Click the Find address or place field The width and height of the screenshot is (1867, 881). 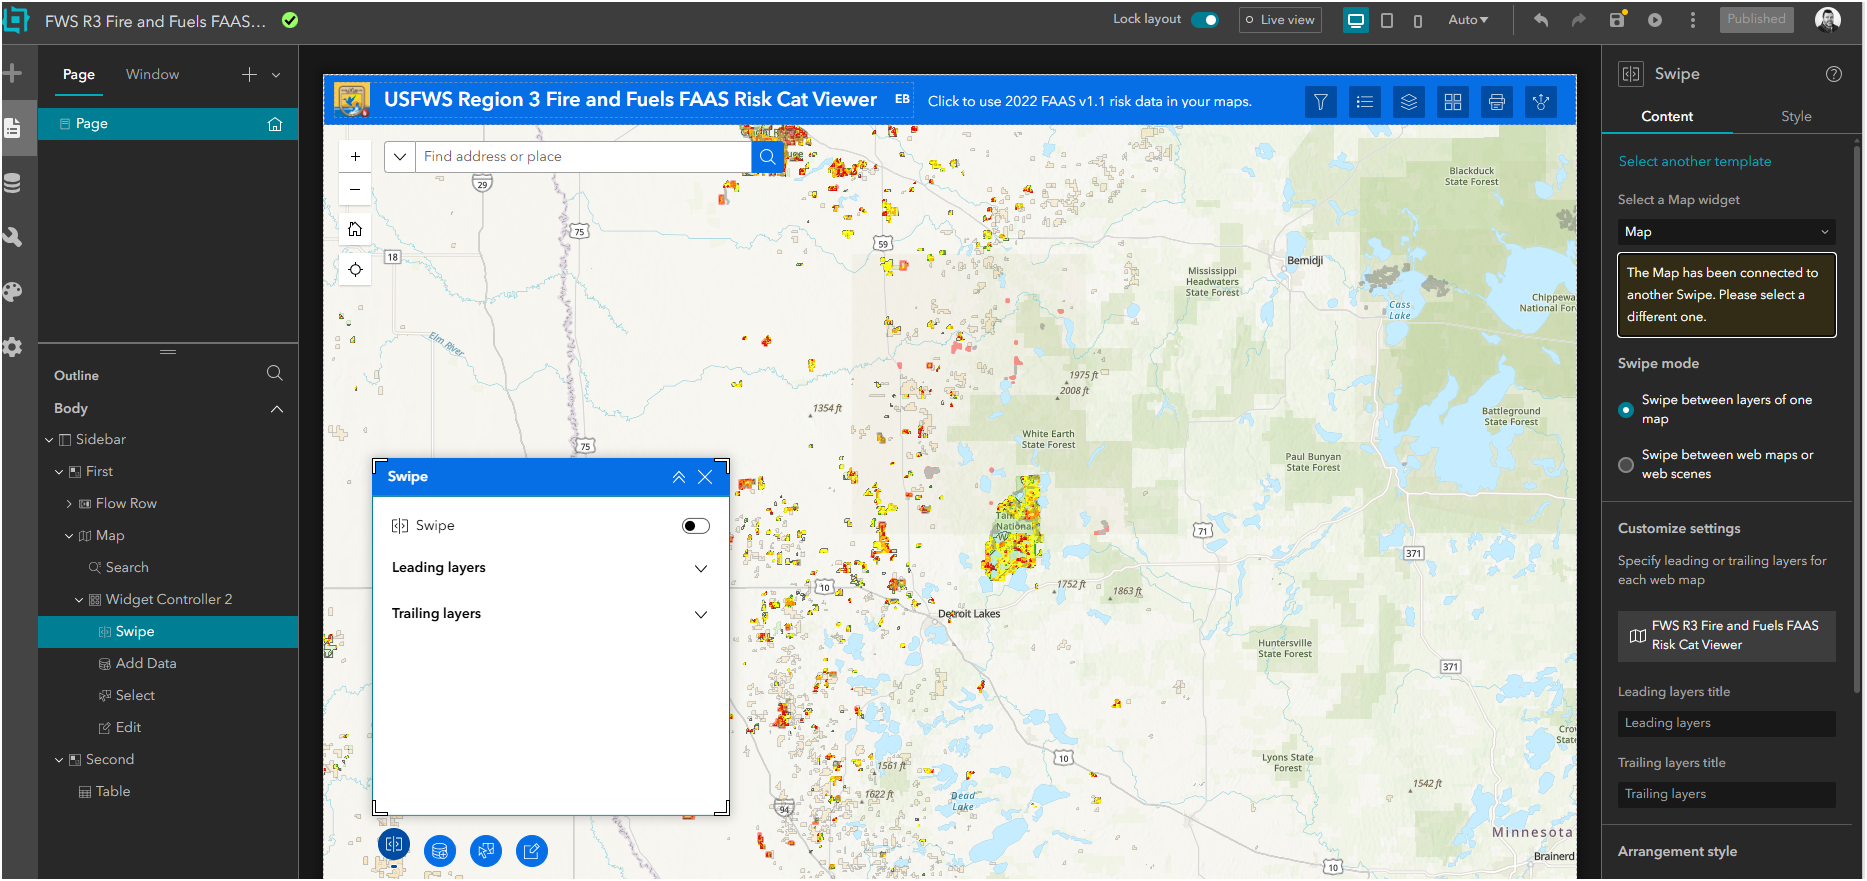(x=582, y=157)
